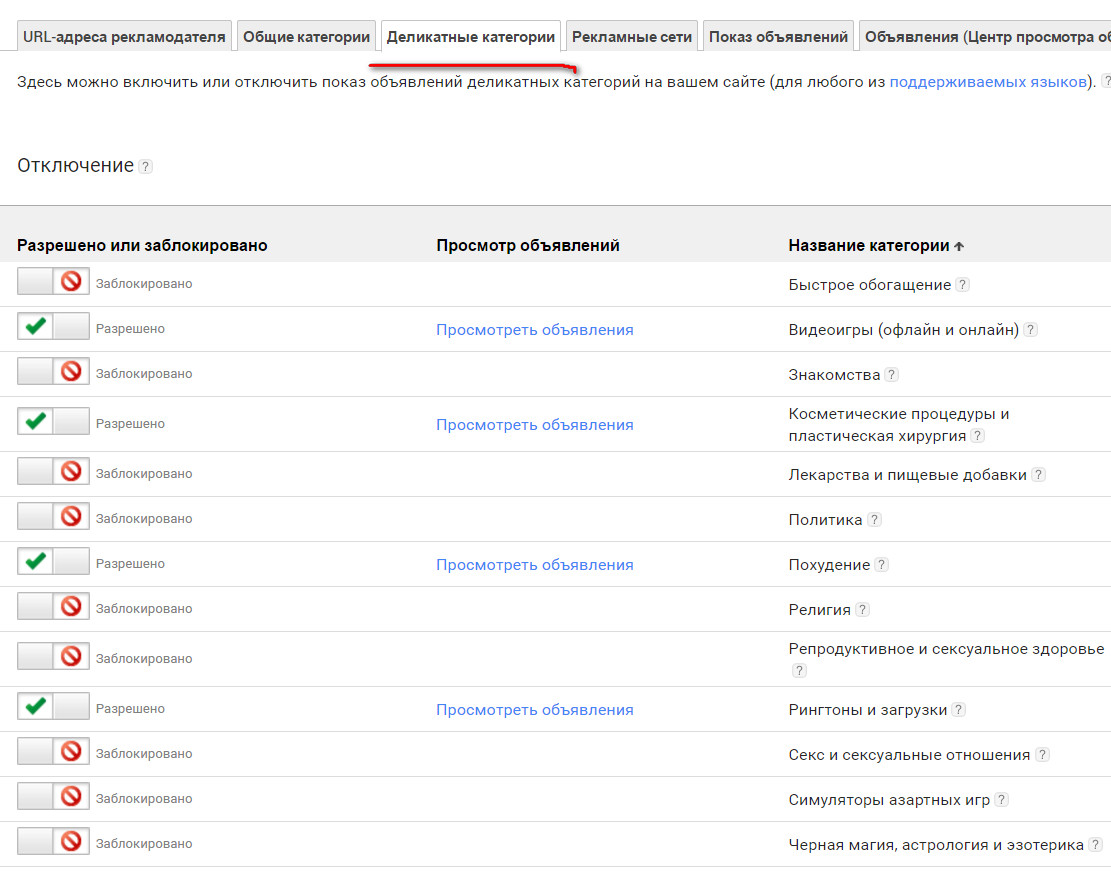1111x885 pixels.
Task: Open help tooltip for Знакомства
Action: pos(891,375)
